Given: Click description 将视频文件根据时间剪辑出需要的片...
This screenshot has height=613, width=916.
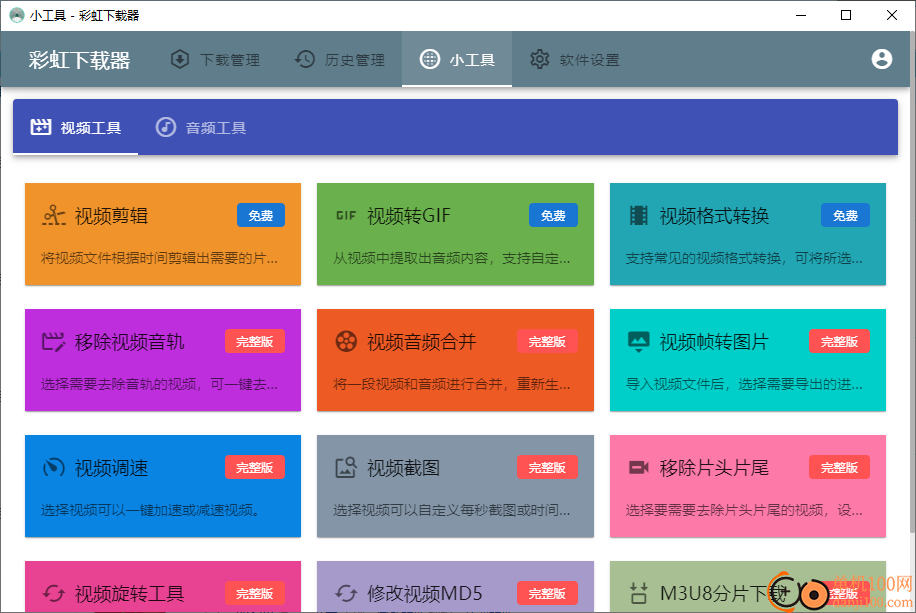Looking at the screenshot, I should click(x=159, y=258).
